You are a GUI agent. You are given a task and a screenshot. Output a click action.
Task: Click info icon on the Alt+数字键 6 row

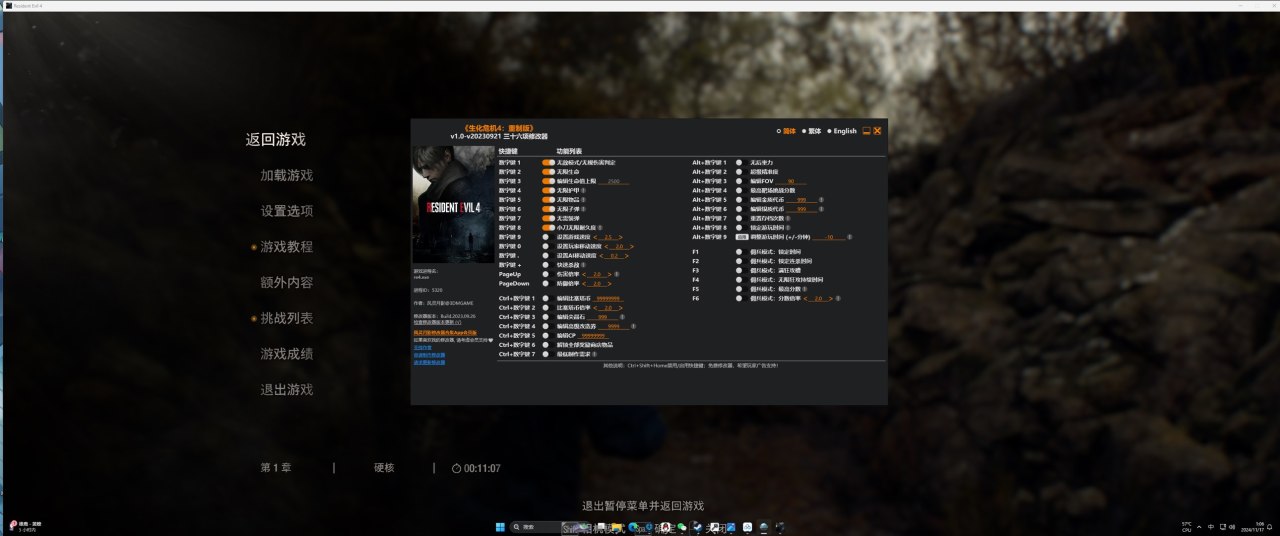(821, 209)
